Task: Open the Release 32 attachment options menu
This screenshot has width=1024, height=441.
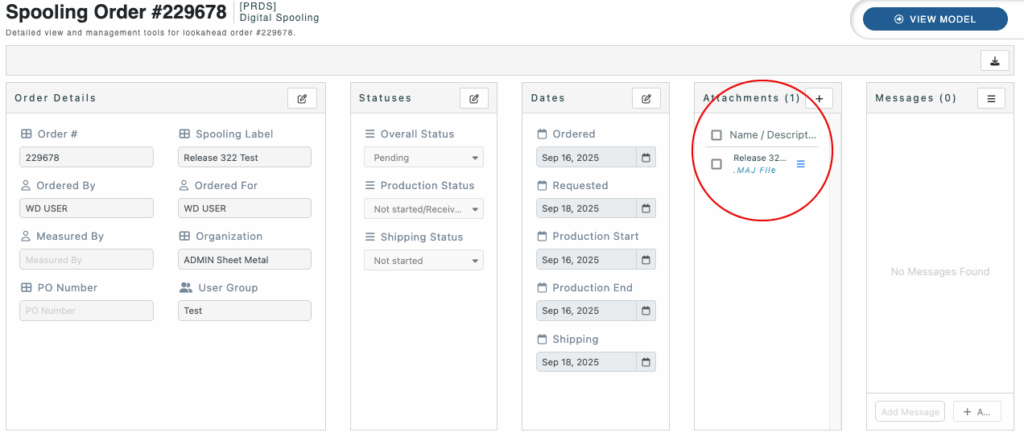Action: point(800,164)
